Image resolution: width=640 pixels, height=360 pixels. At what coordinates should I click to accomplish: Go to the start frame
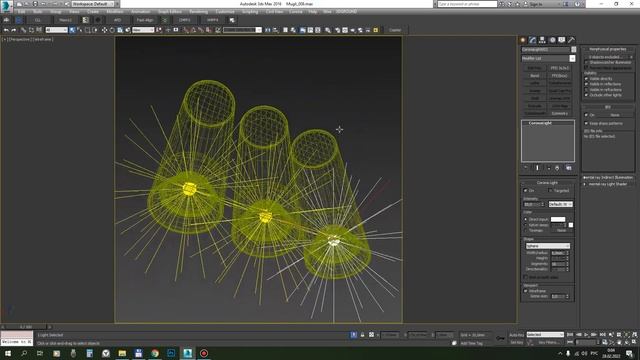(x=570, y=335)
